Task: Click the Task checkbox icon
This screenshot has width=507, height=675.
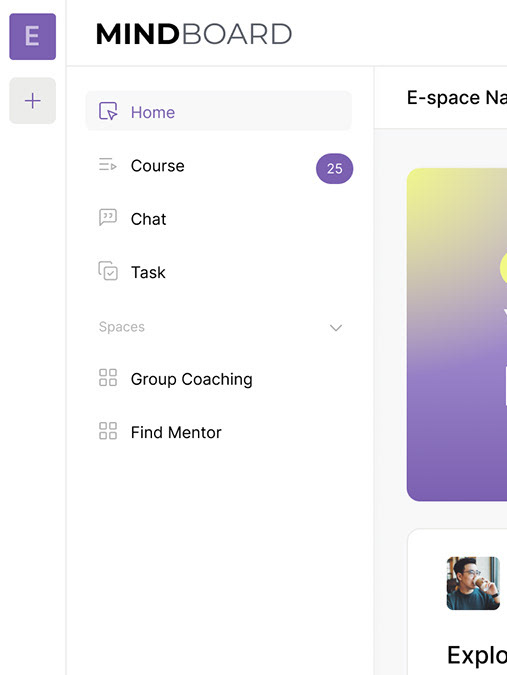Action: (108, 271)
